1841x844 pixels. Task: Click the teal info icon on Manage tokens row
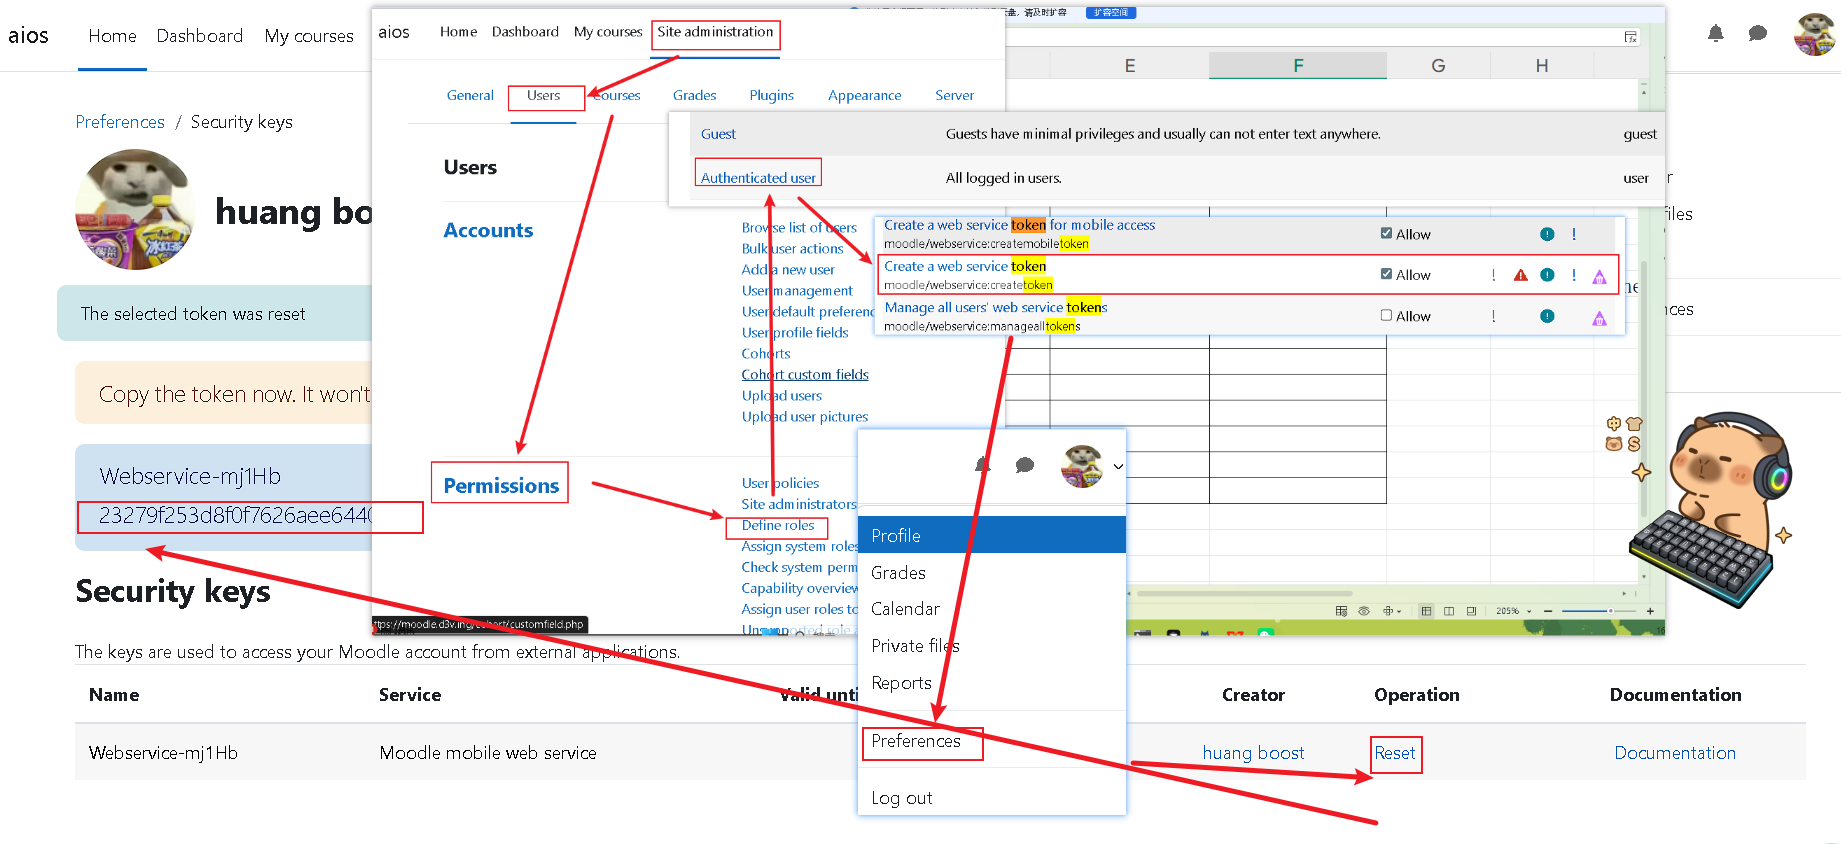click(x=1547, y=316)
